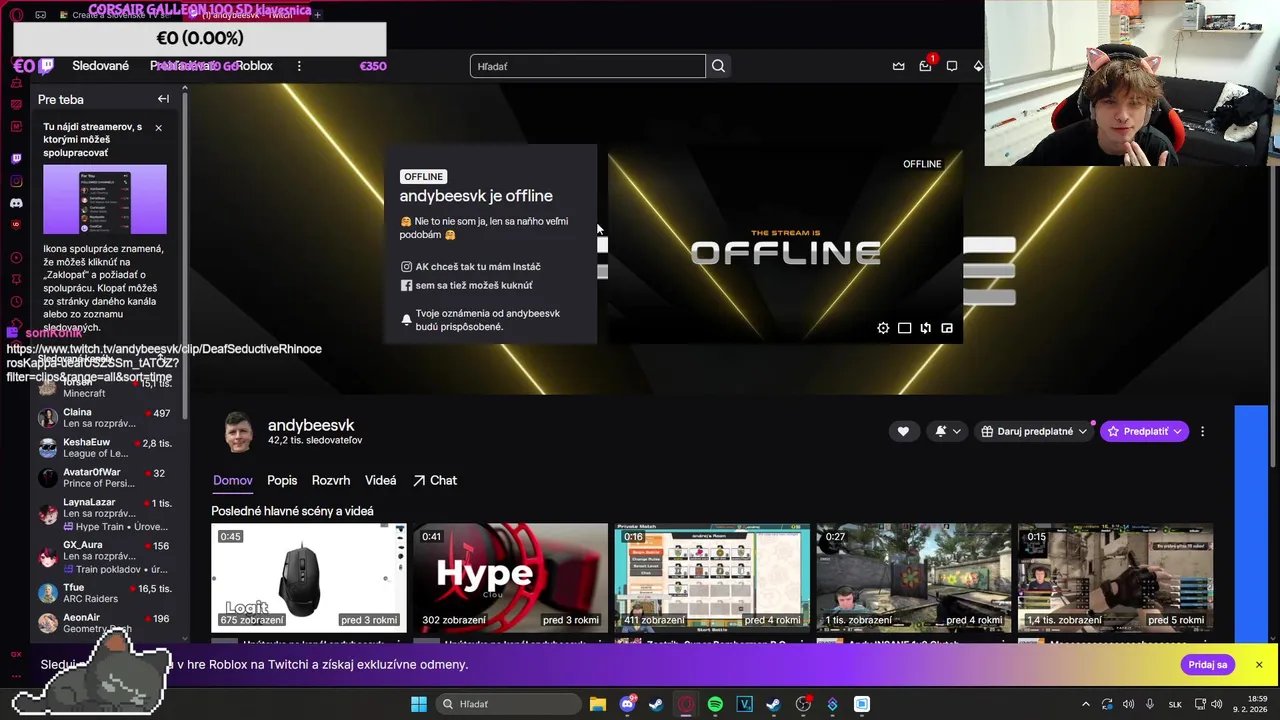
Task: Click the Pridaj sa banner button
Action: (x=1208, y=665)
